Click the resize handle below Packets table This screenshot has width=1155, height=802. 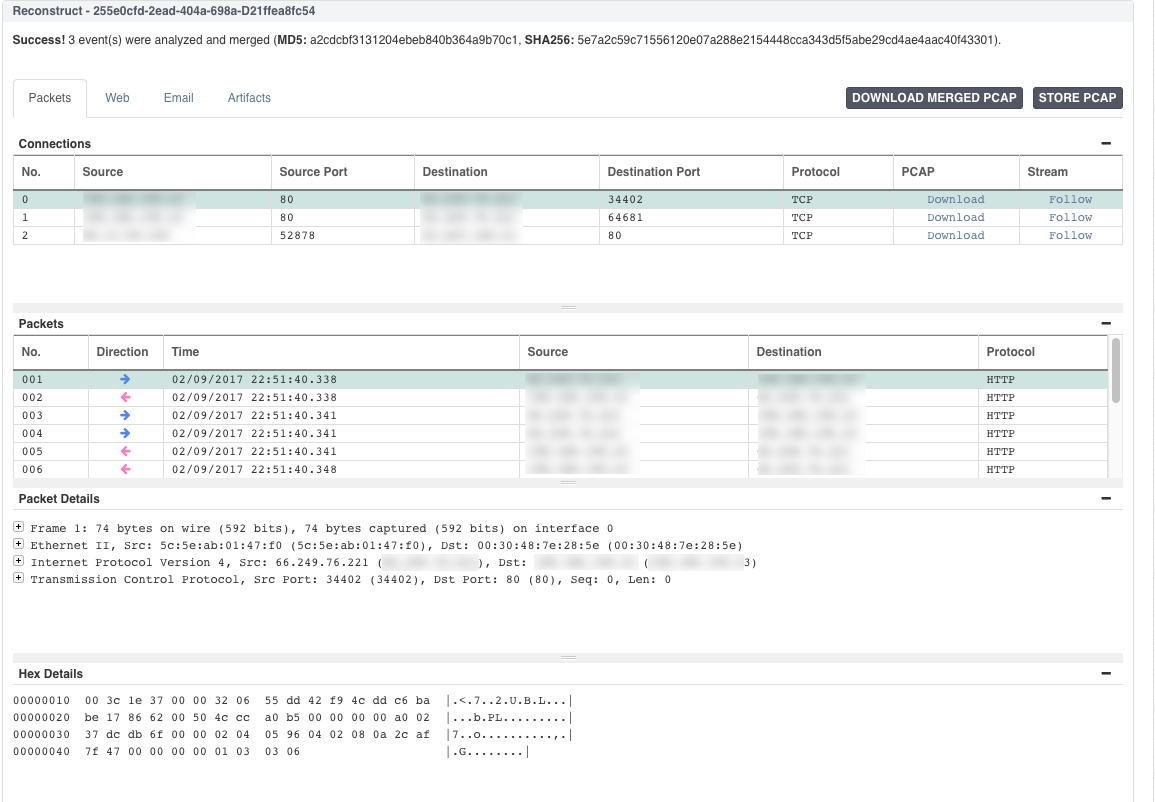(568, 483)
